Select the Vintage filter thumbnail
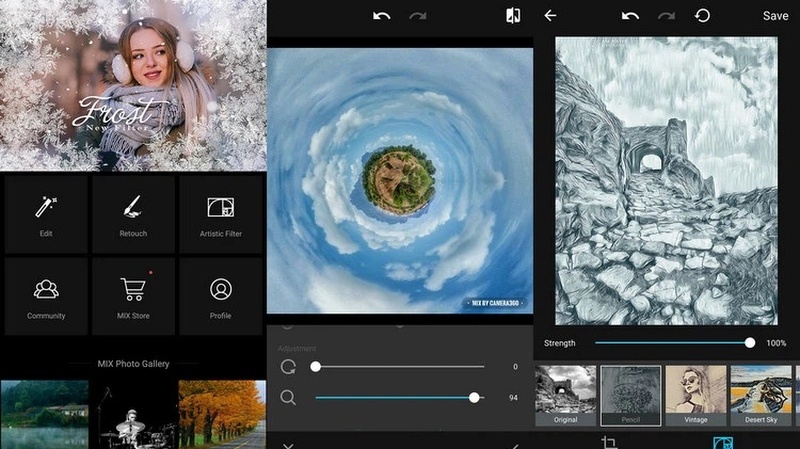Image resolution: width=800 pixels, height=449 pixels. [x=696, y=395]
